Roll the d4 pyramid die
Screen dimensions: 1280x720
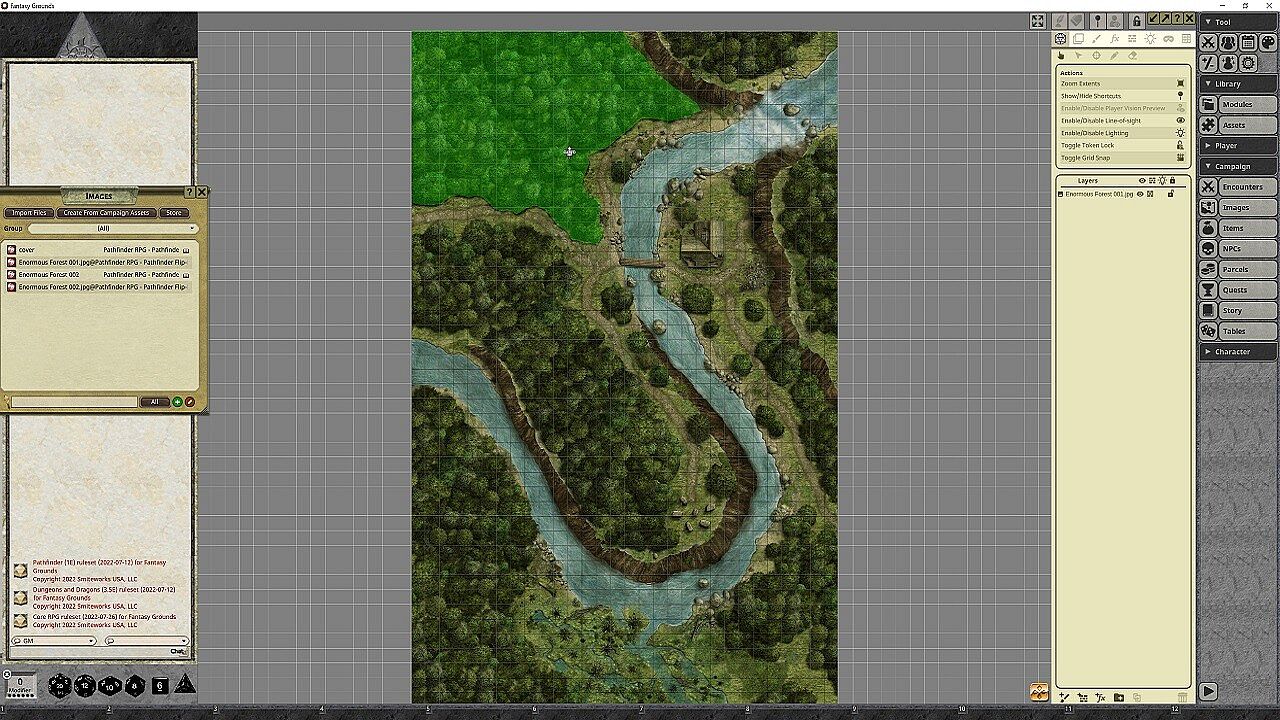[x=185, y=685]
